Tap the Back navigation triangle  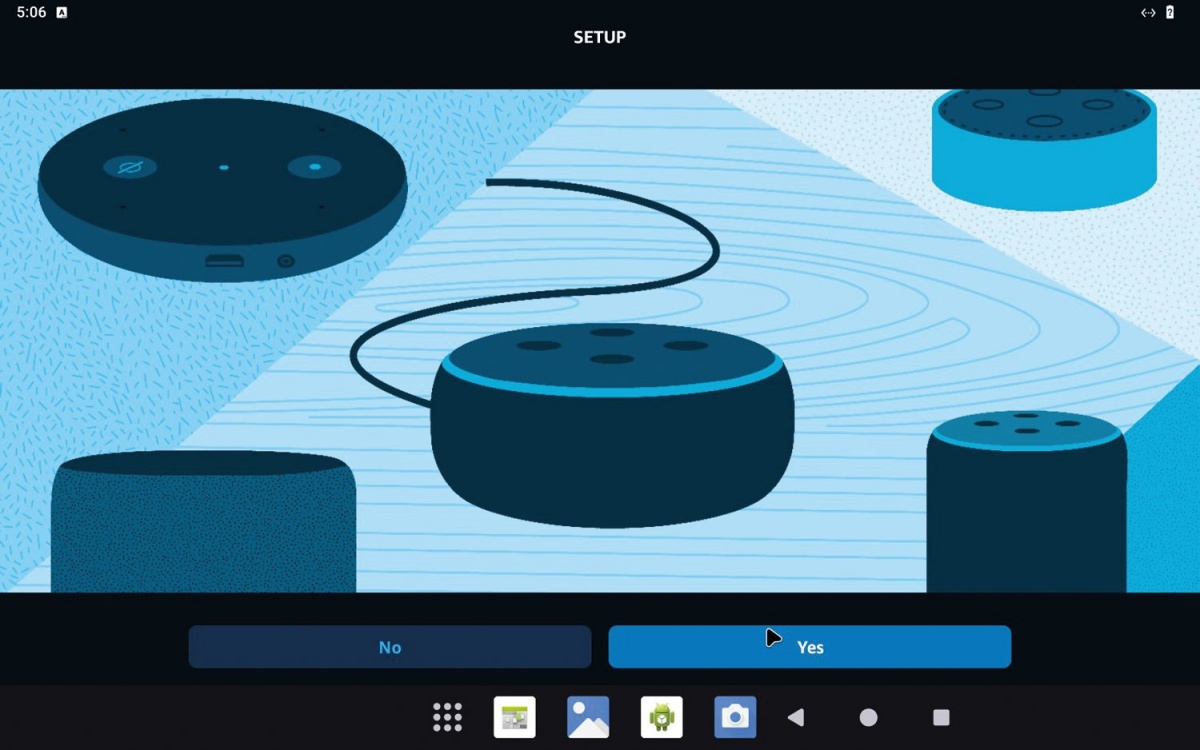(x=796, y=717)
